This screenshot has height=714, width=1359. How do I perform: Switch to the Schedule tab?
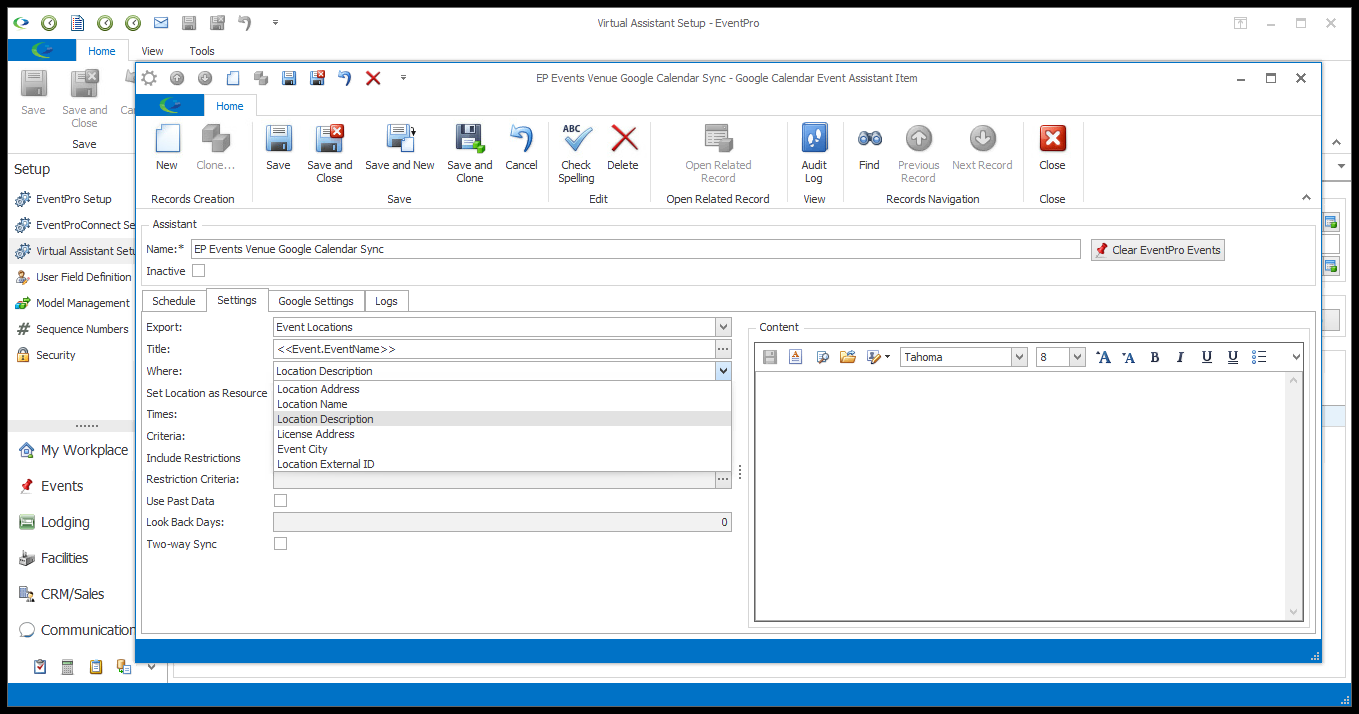click(174, 301)
